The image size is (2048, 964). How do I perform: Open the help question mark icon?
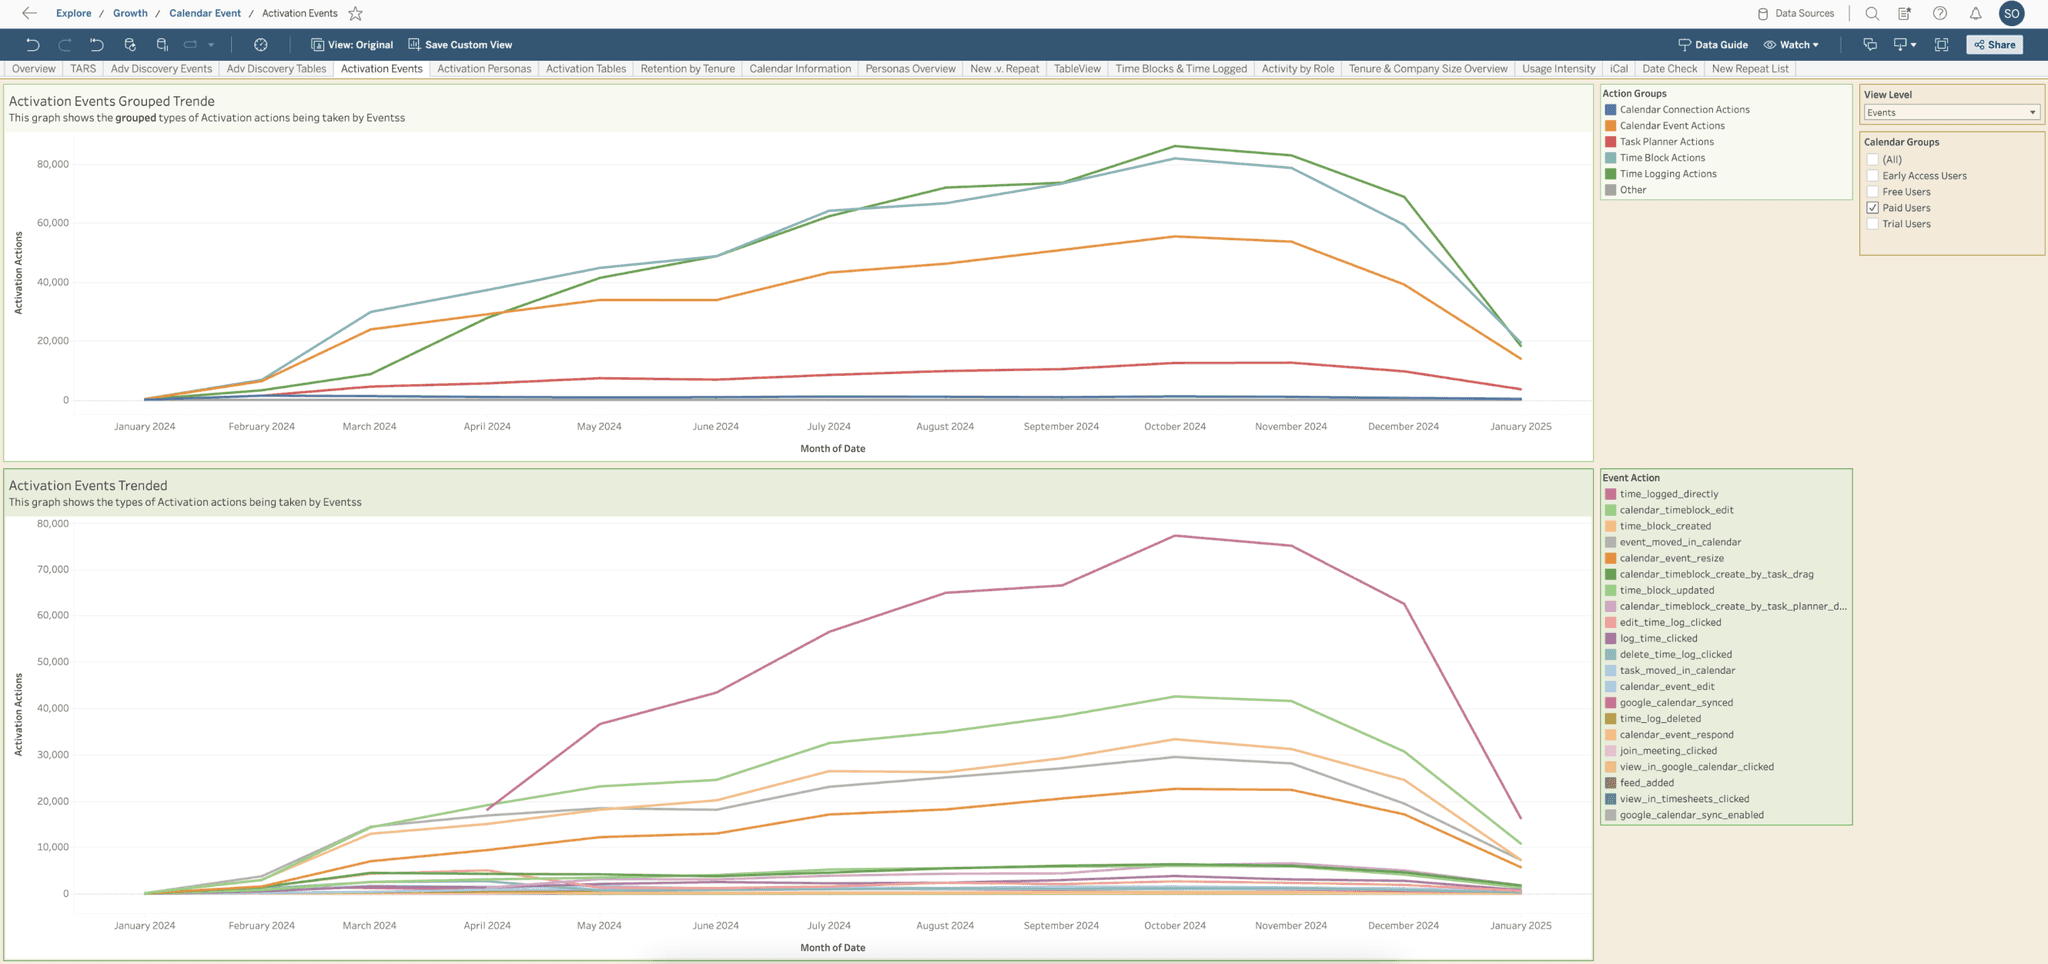(x=1940, y=13)
